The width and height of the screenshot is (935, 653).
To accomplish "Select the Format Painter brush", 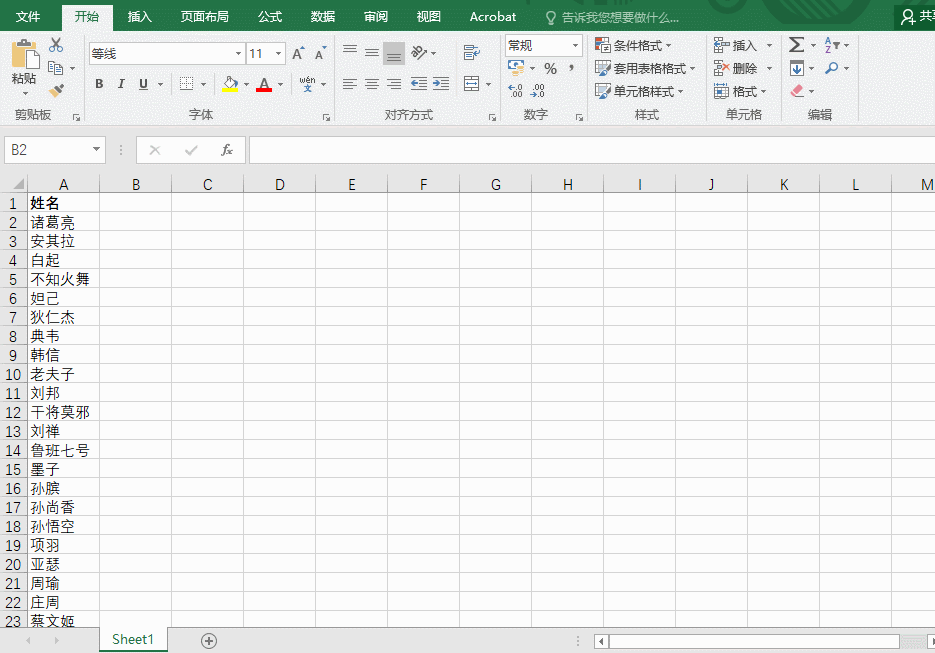I will point(56,91).
